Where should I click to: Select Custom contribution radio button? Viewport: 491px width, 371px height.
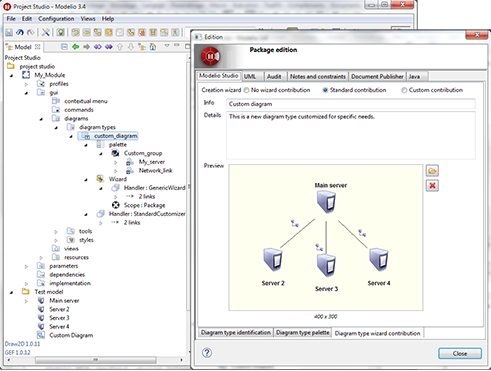coord(404,90)
